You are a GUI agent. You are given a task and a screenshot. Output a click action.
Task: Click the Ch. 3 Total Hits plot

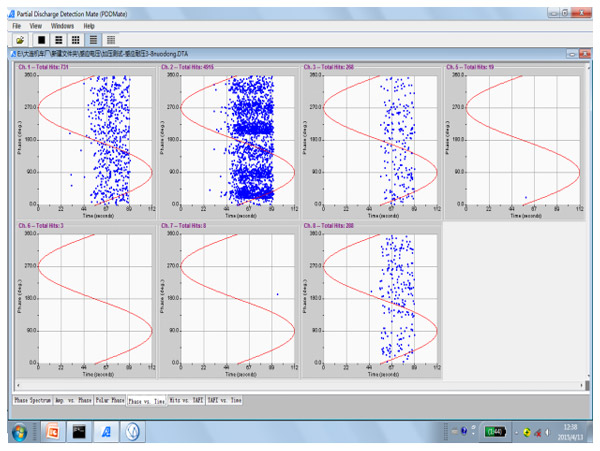[380, 140]
